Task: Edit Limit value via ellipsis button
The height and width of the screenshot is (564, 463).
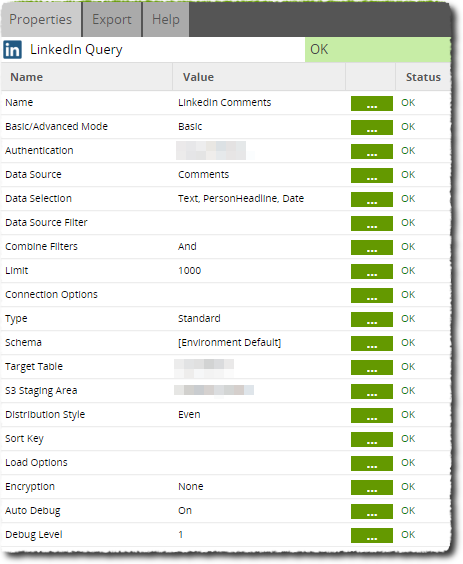Action: click(x=372, y=272)
